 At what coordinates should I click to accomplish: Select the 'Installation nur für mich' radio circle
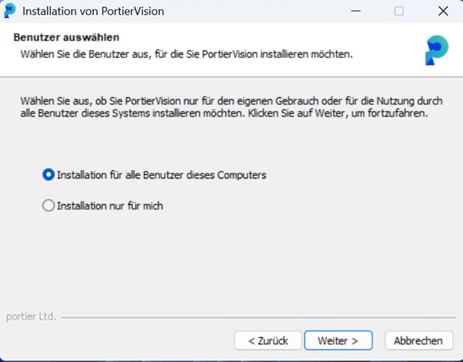[48, 206]
